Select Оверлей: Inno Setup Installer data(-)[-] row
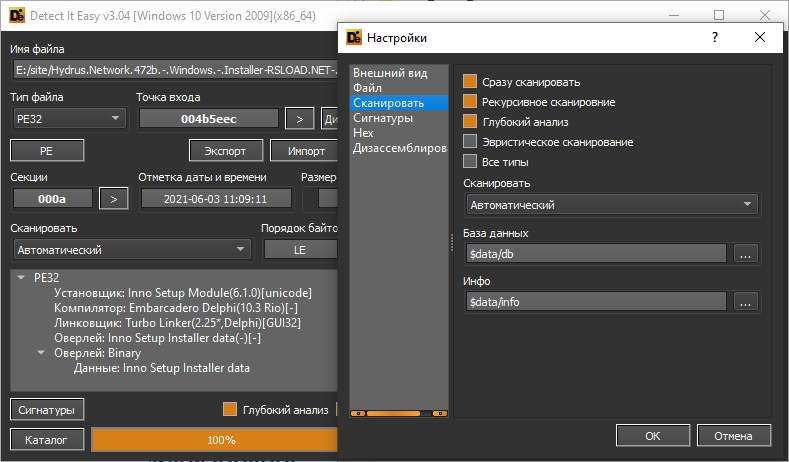789x462 pixels. click(x=157, y=338)
